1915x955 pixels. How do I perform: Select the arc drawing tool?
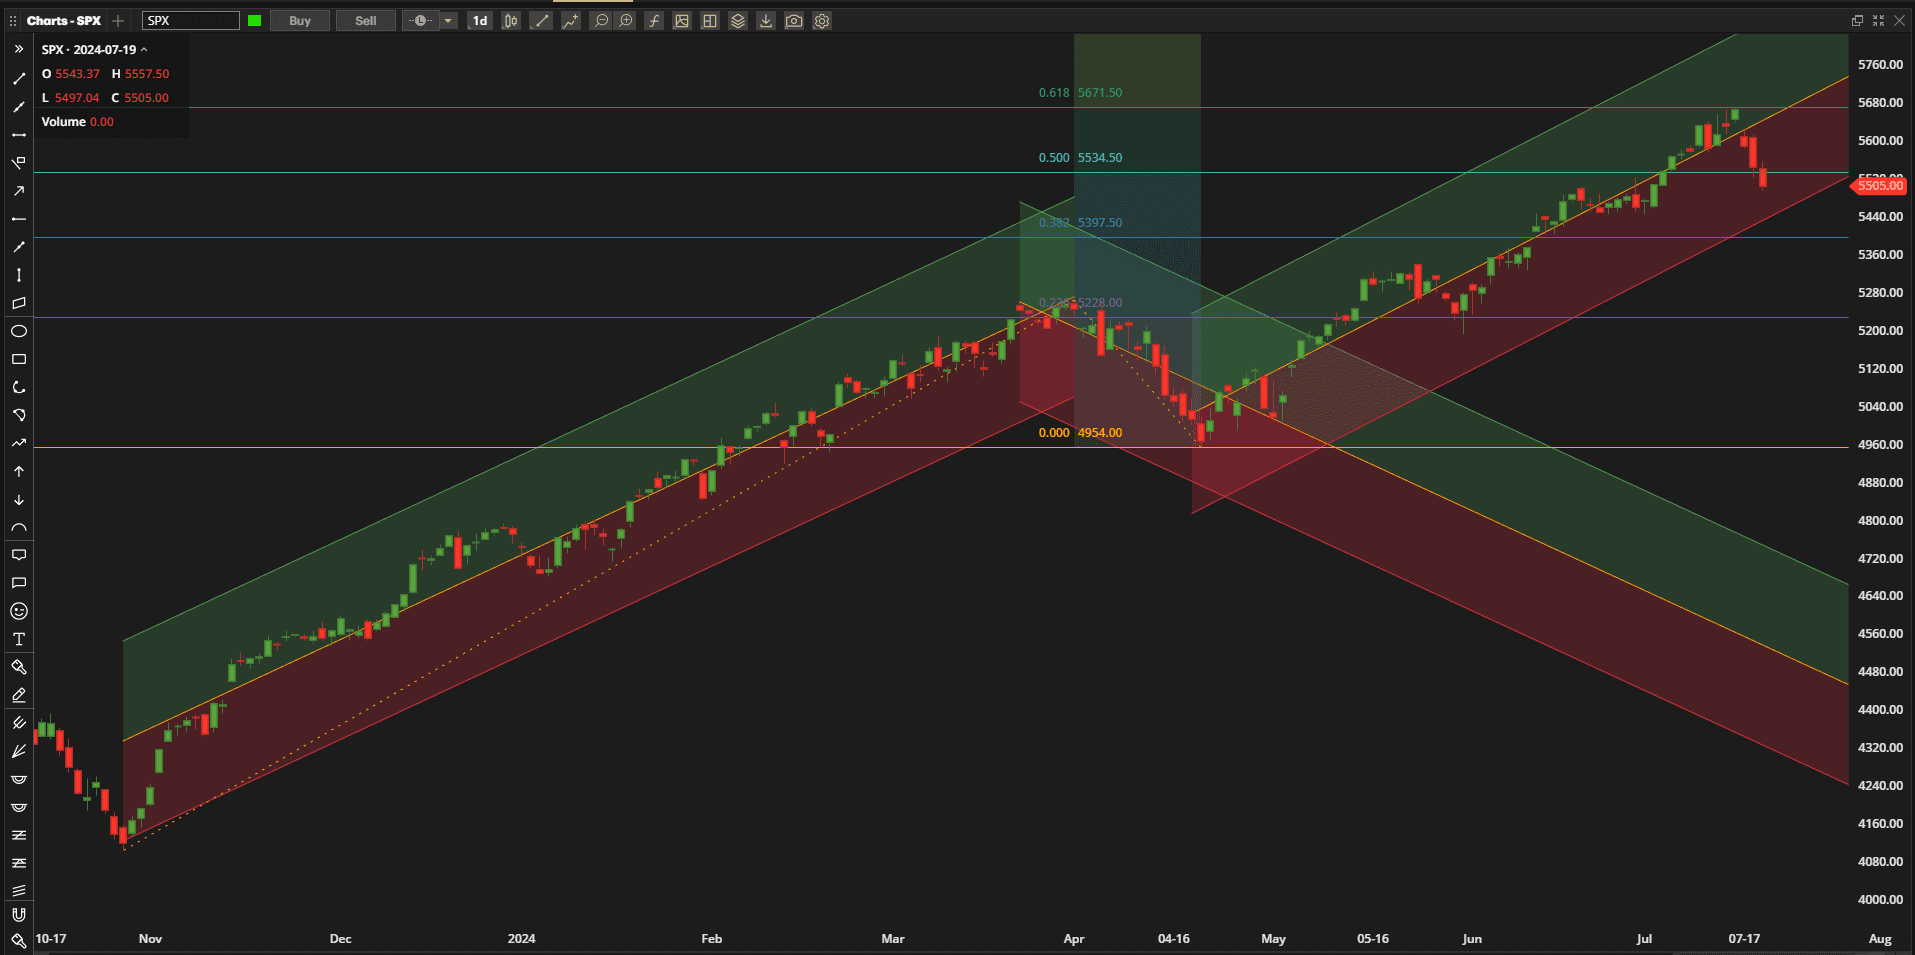(18, 527)
